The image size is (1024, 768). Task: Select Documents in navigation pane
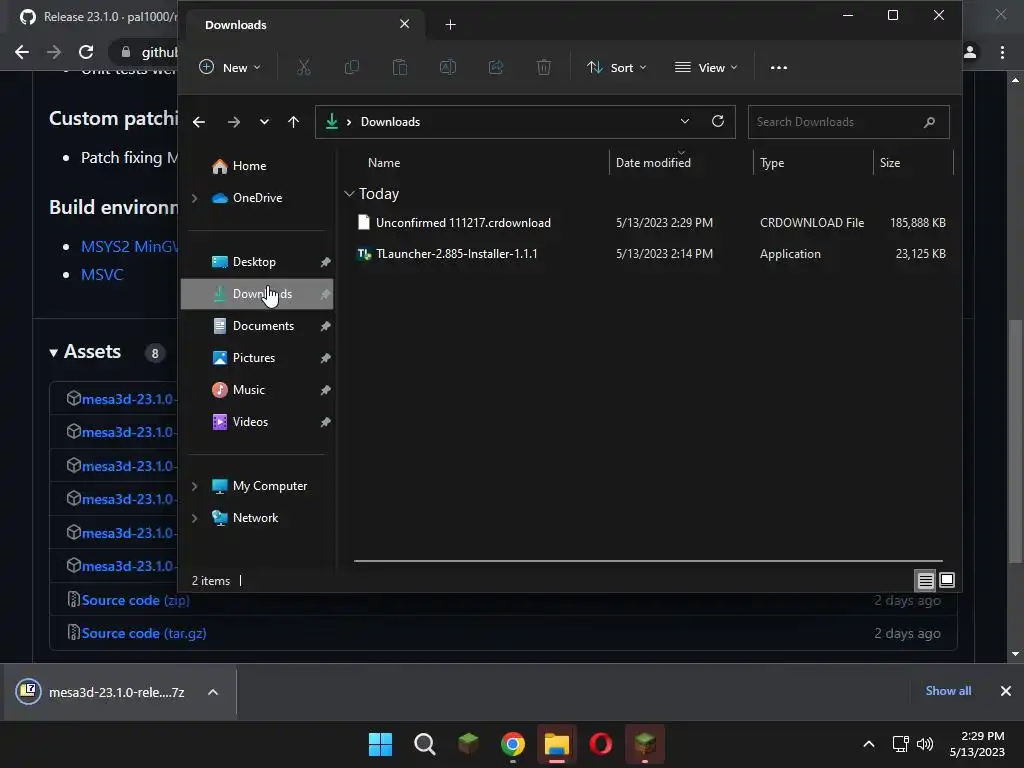click(x=257, y=326)
